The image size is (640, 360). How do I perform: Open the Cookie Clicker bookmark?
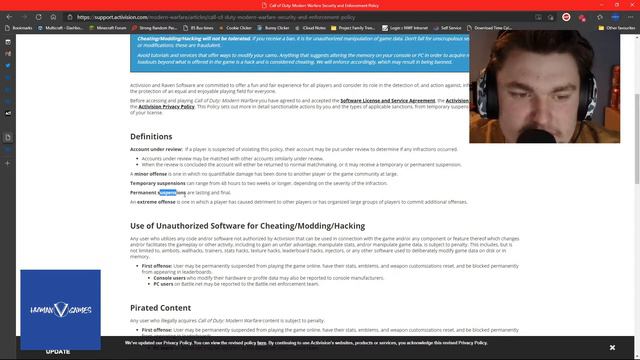235,28
